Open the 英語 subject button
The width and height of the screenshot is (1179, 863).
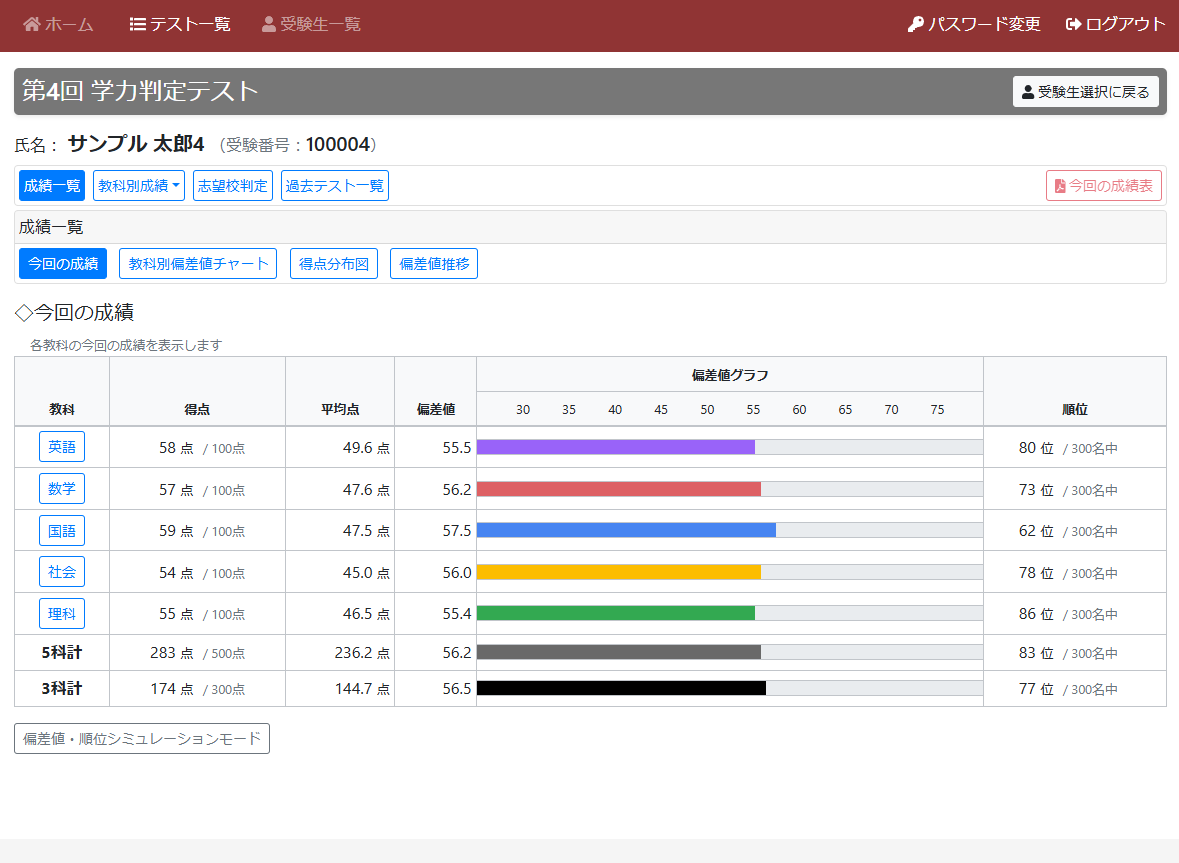62,447
